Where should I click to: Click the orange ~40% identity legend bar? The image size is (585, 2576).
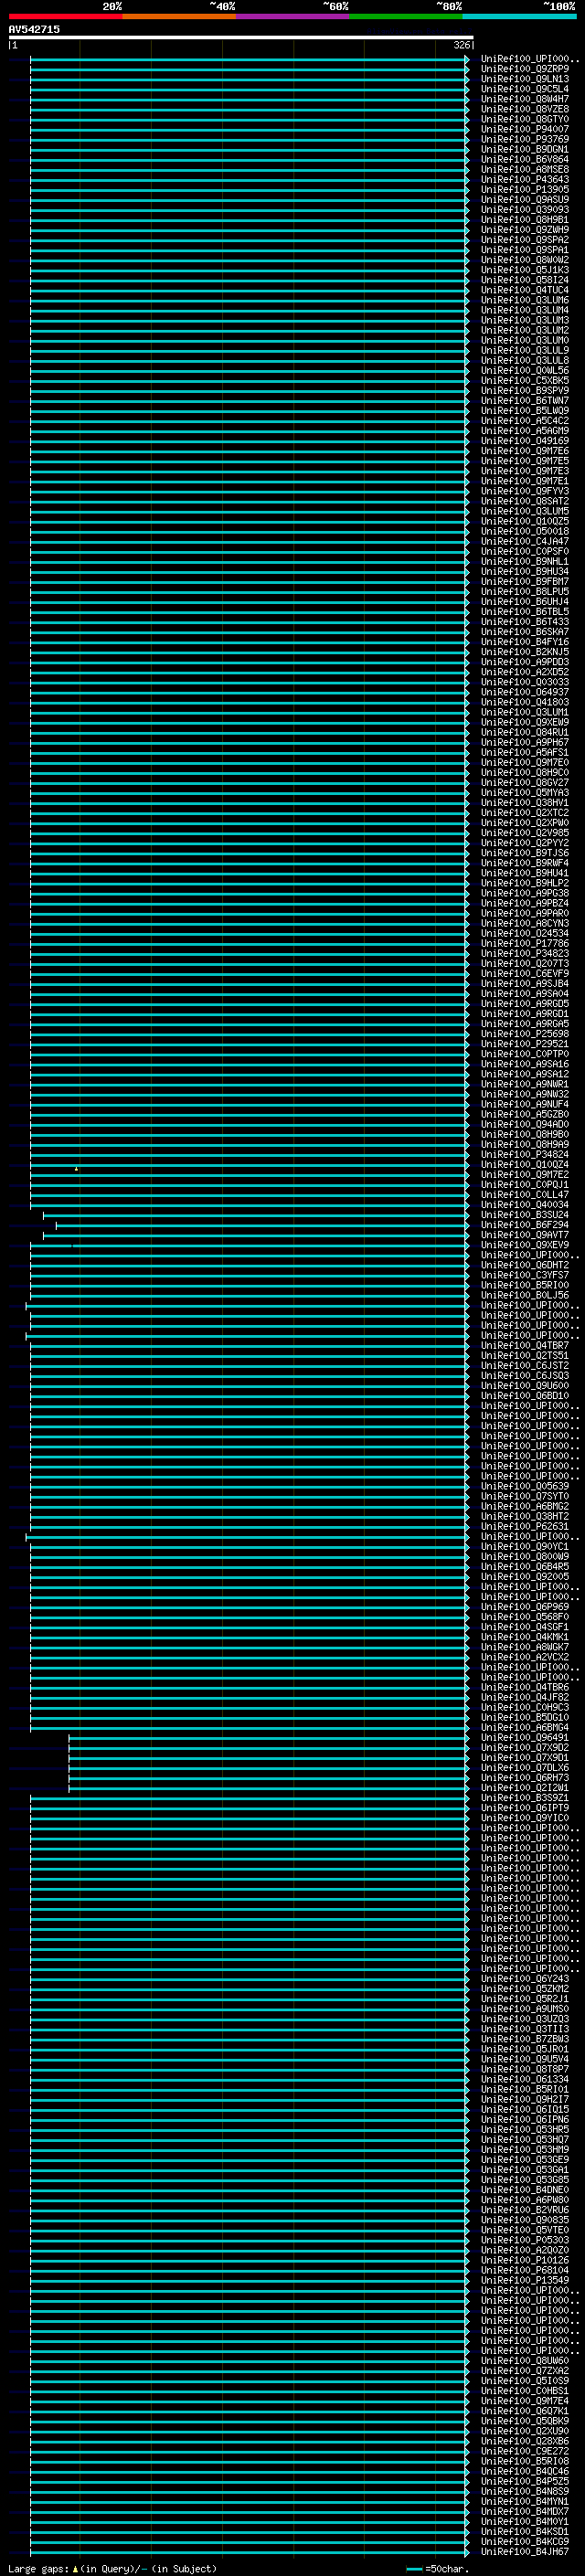[x=179, y=16]
